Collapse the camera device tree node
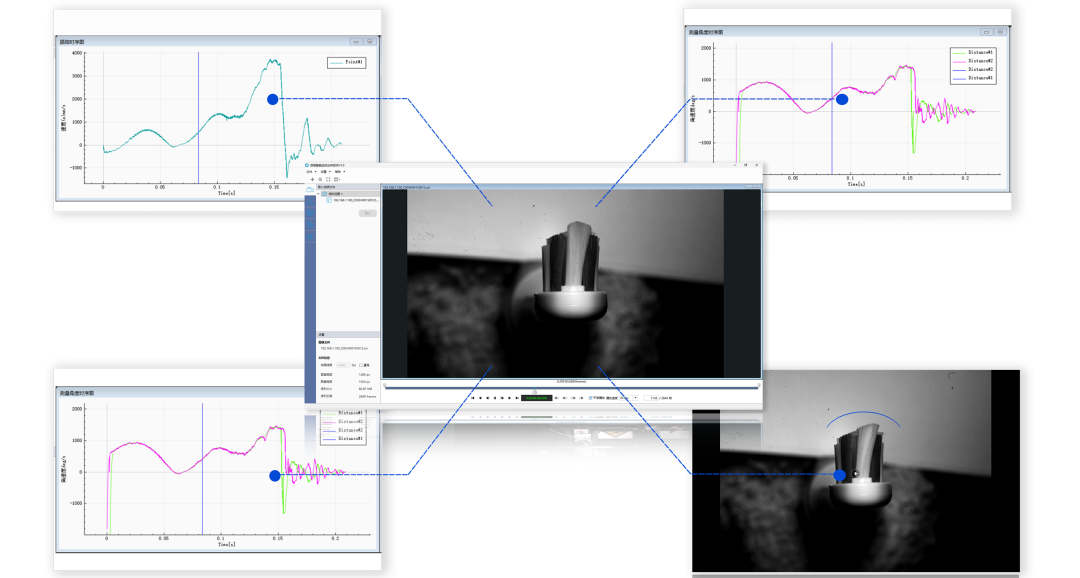This screenshot has width=1080, height=578. click(x=319, y=194)
